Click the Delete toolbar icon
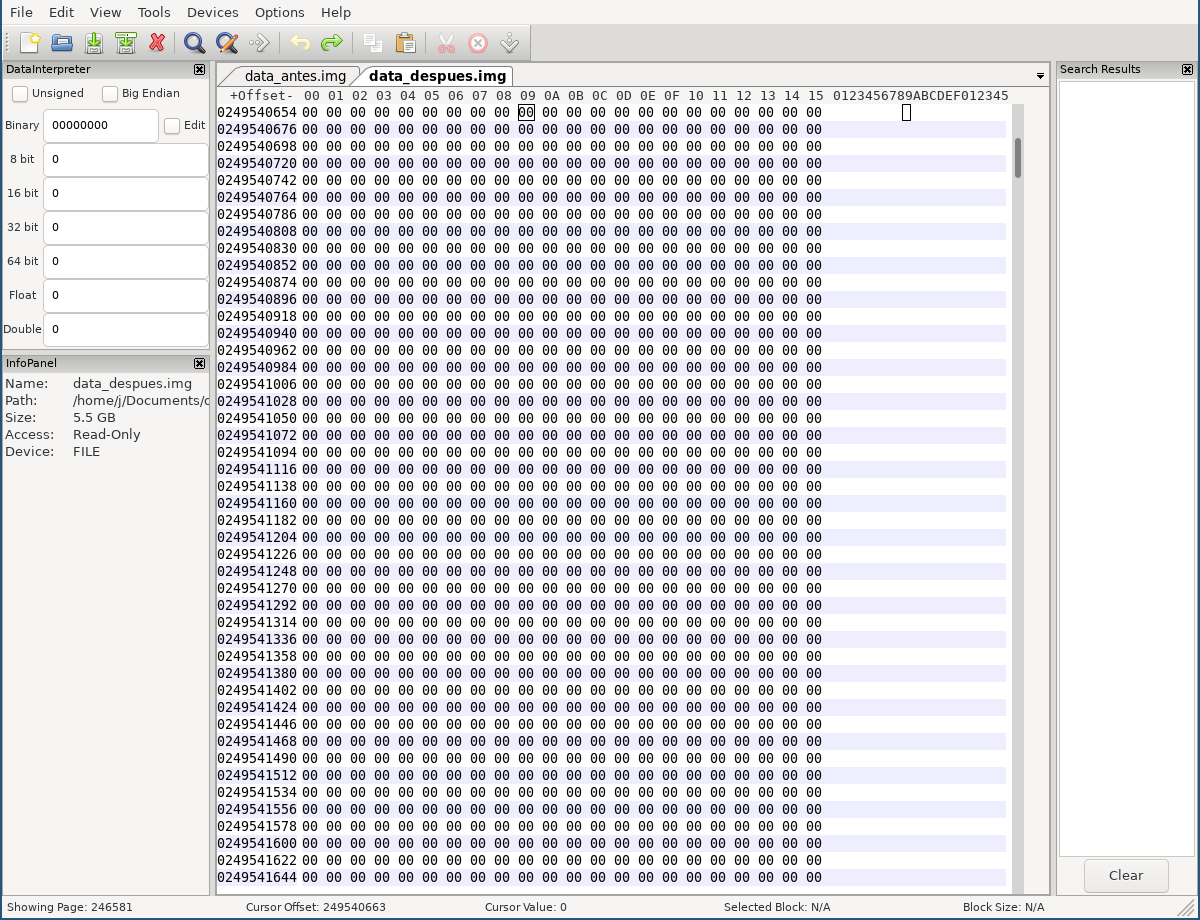 click(x=478, y=43)
